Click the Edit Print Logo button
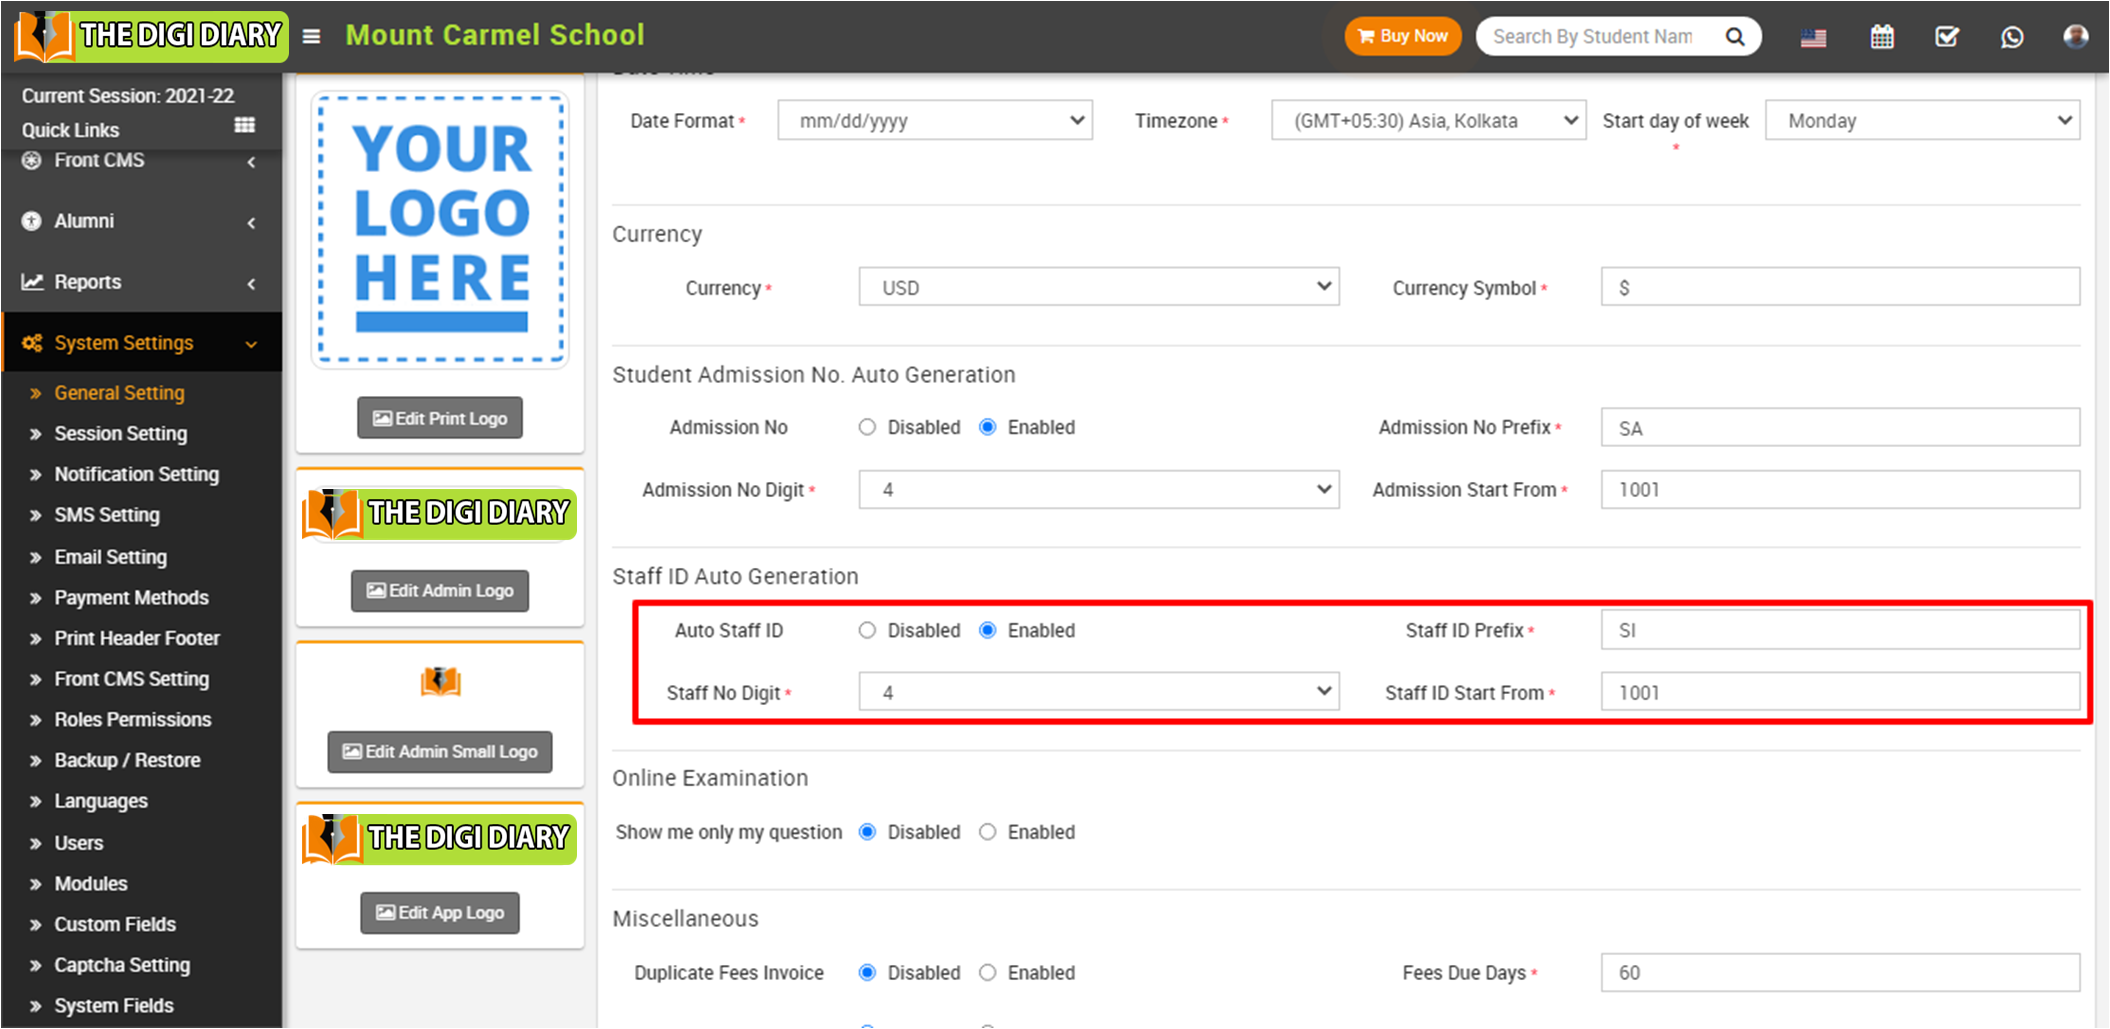Viewport: 2110px width, 1029px height. pyautogui.click(x=440, y=418)
